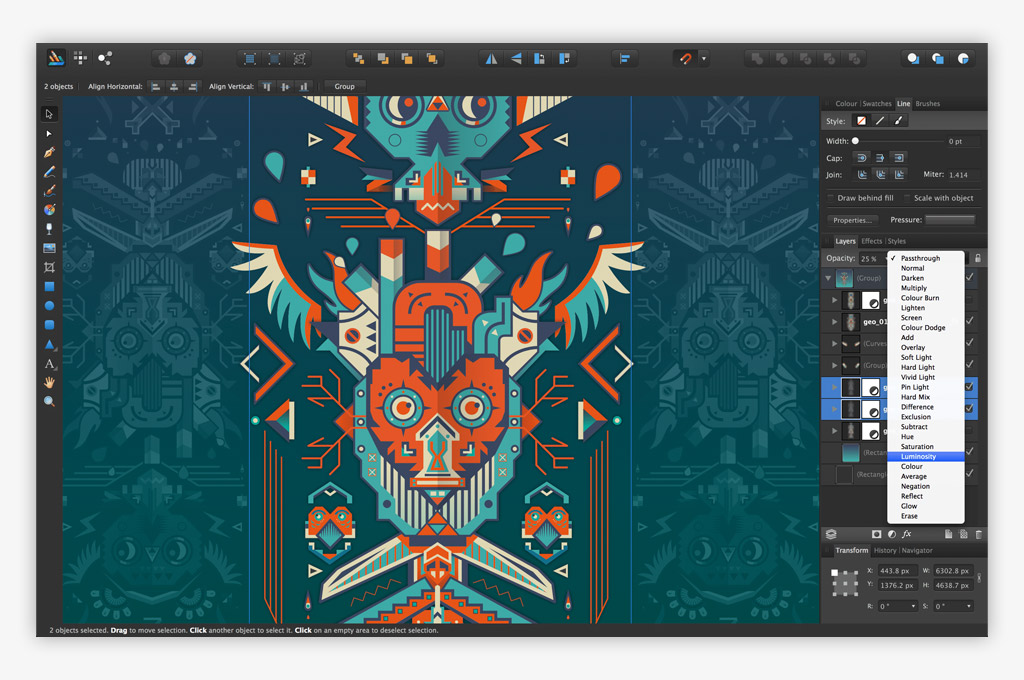
Task: Select the Pencil tool
Action: point(49,172)
